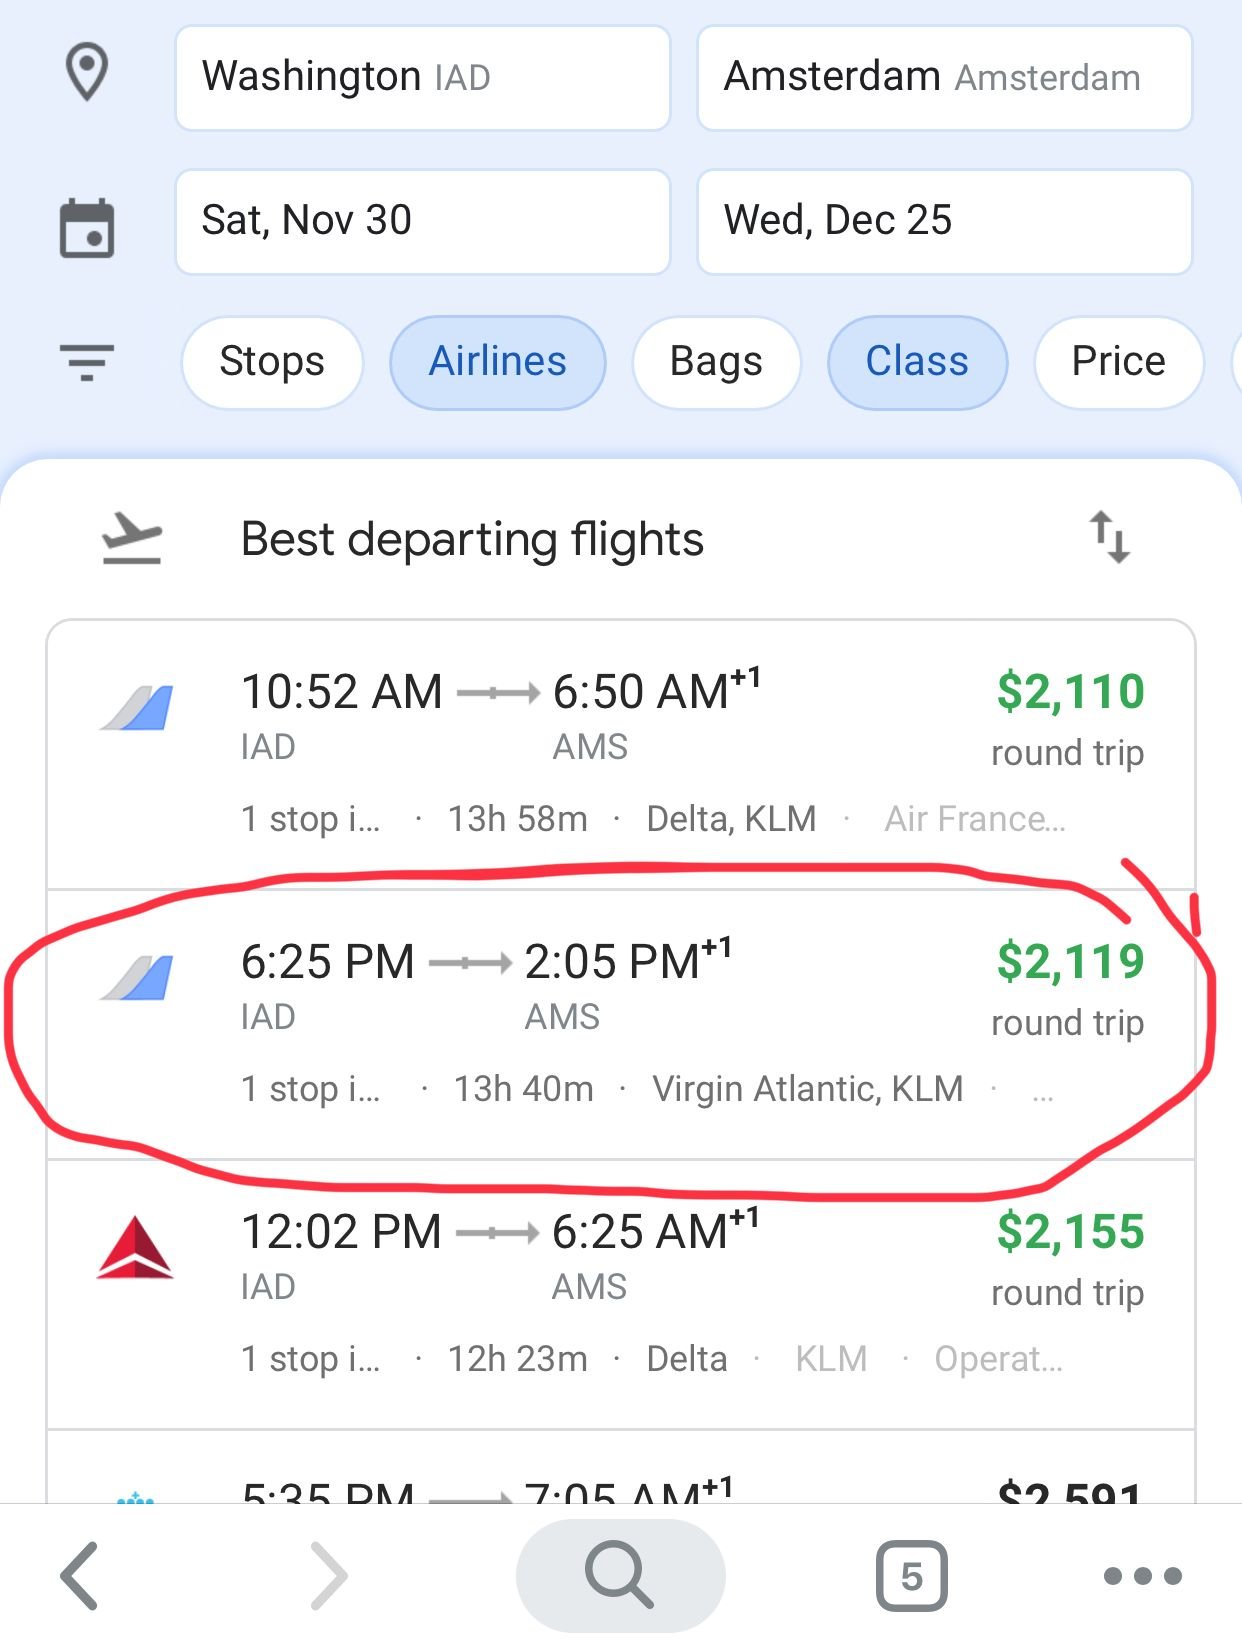Open the Airlines filter chip
This screenshot has width=1242, height=1648.
coord(498,362)
